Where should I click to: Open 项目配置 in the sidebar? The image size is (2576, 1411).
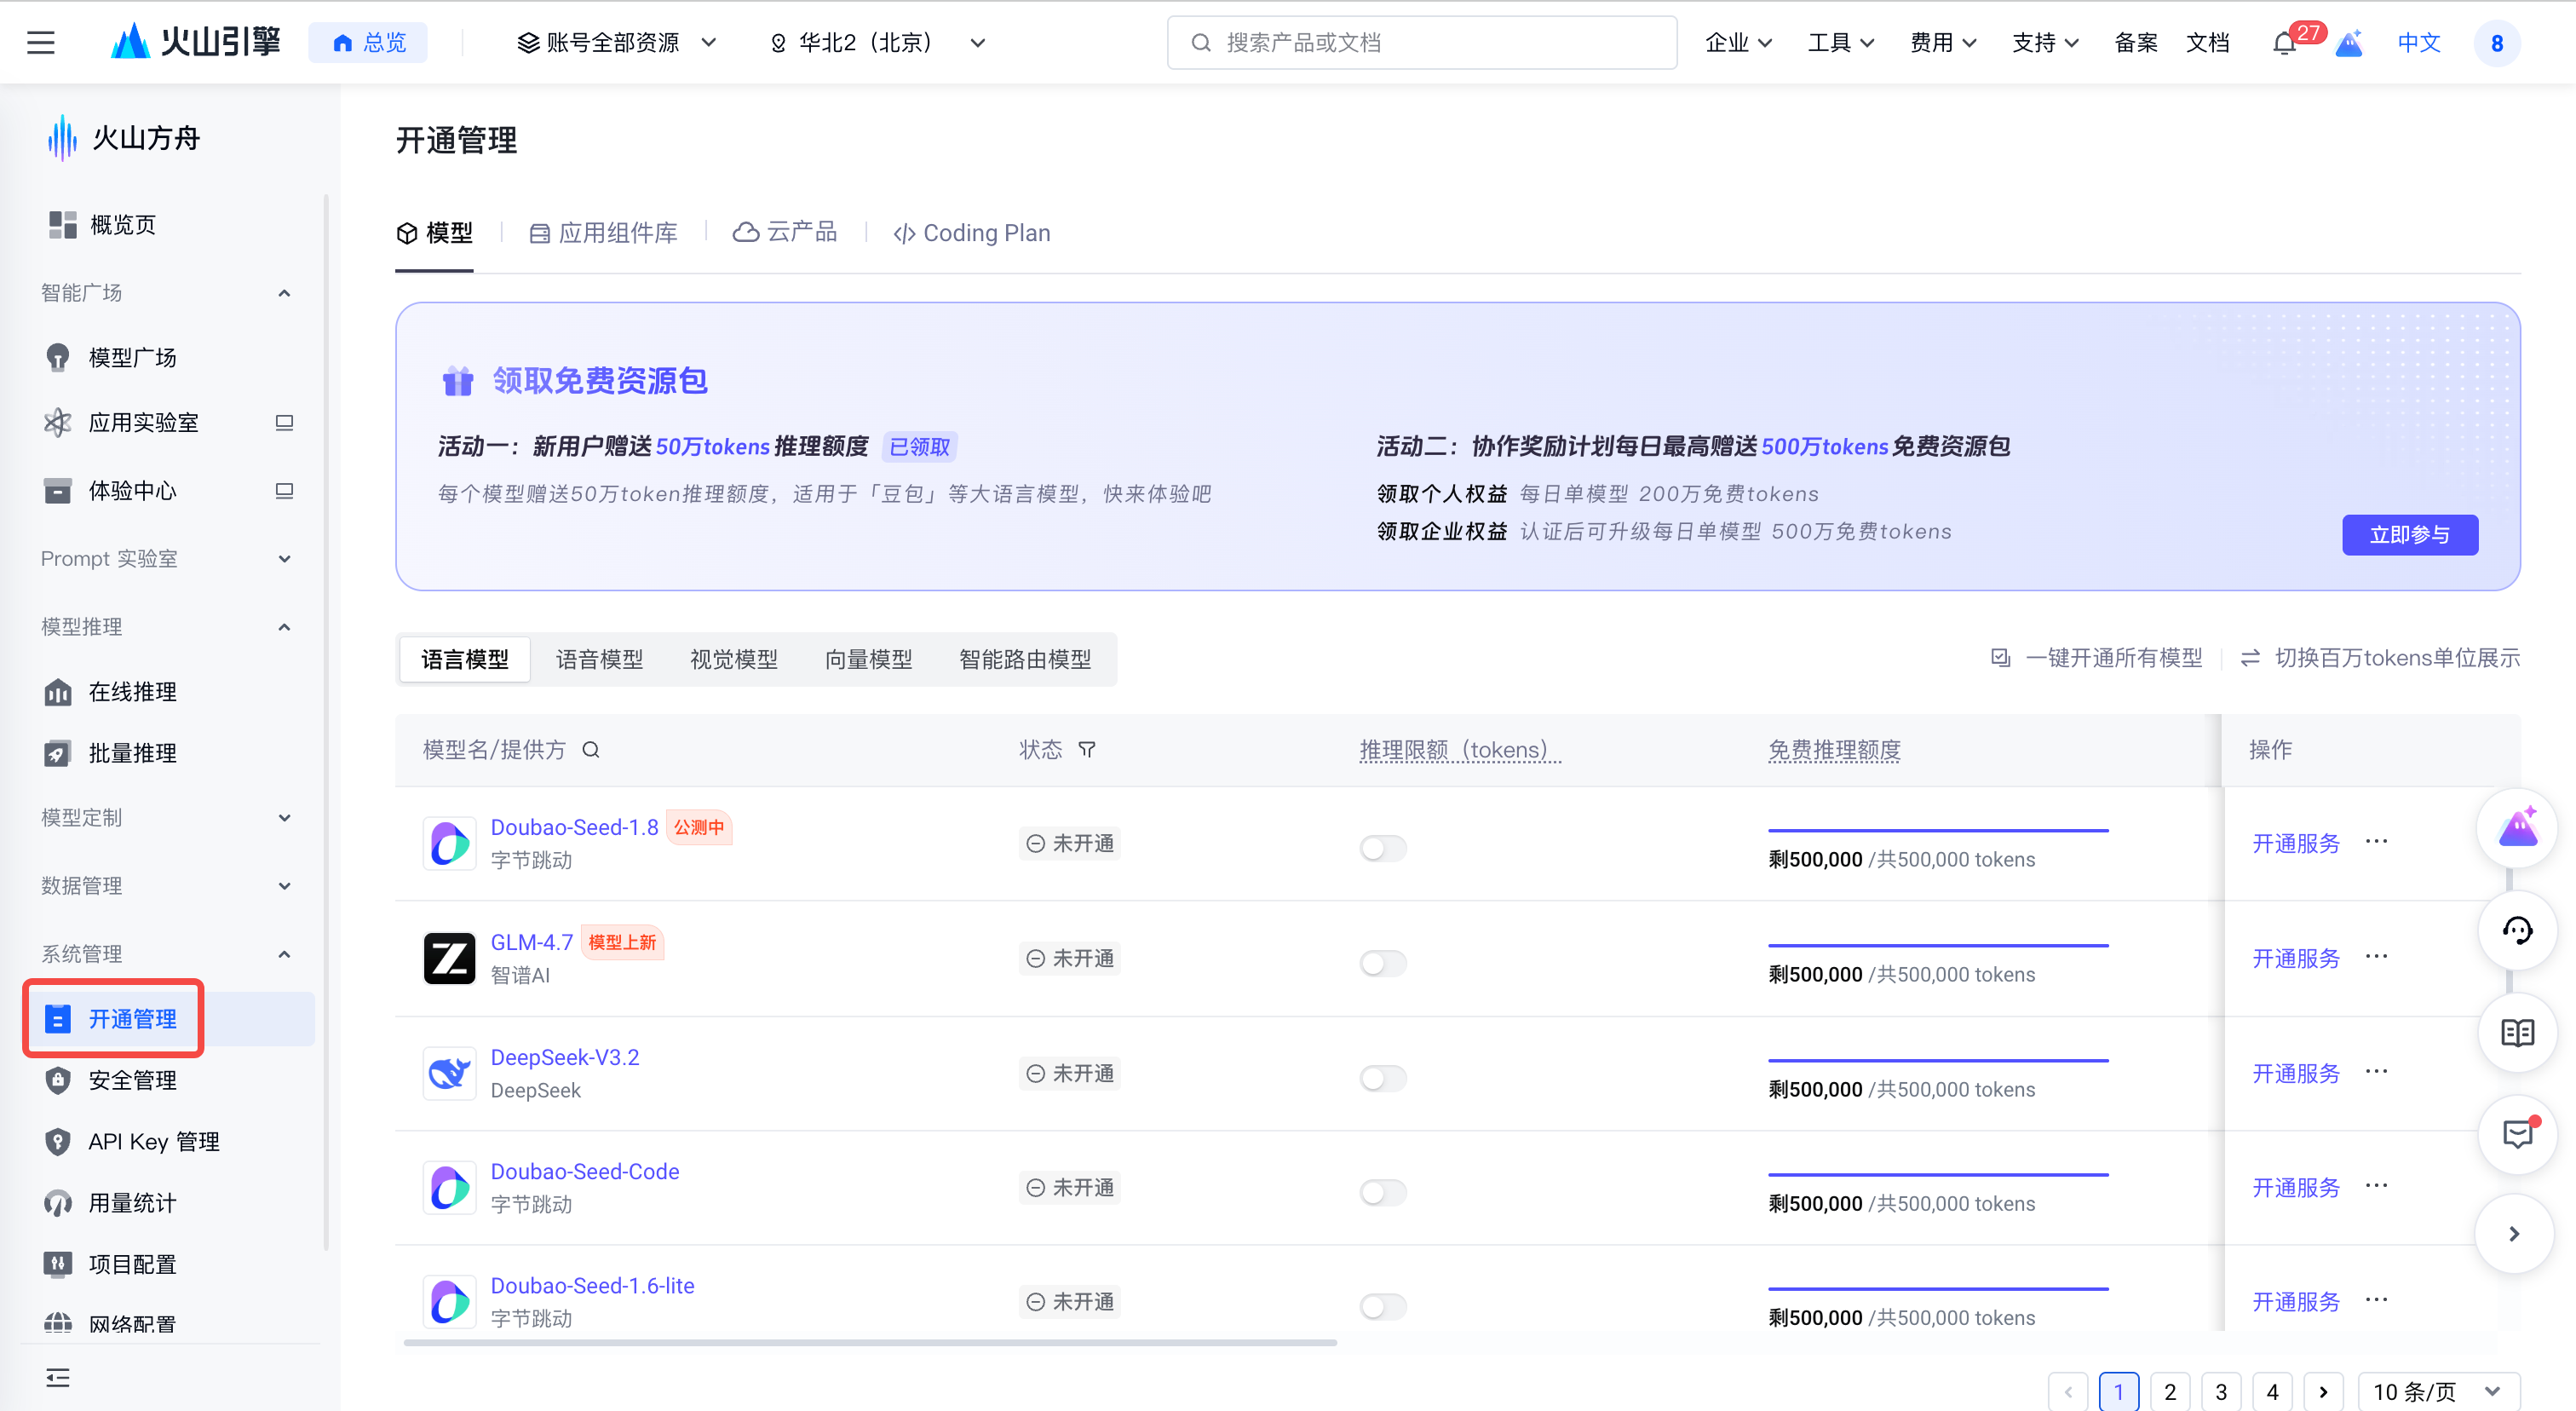pyautogui.click(x=132, y=1264)
